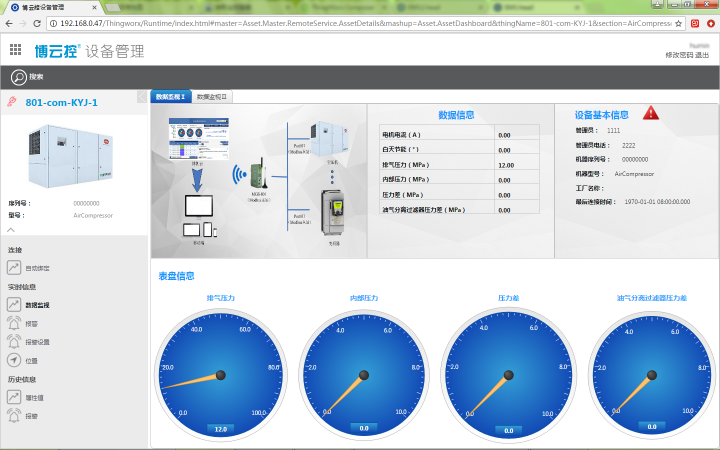Click the search magnifier icon
Image resolution: width=720 pixels, height=450 pixels.
[19, 77]
